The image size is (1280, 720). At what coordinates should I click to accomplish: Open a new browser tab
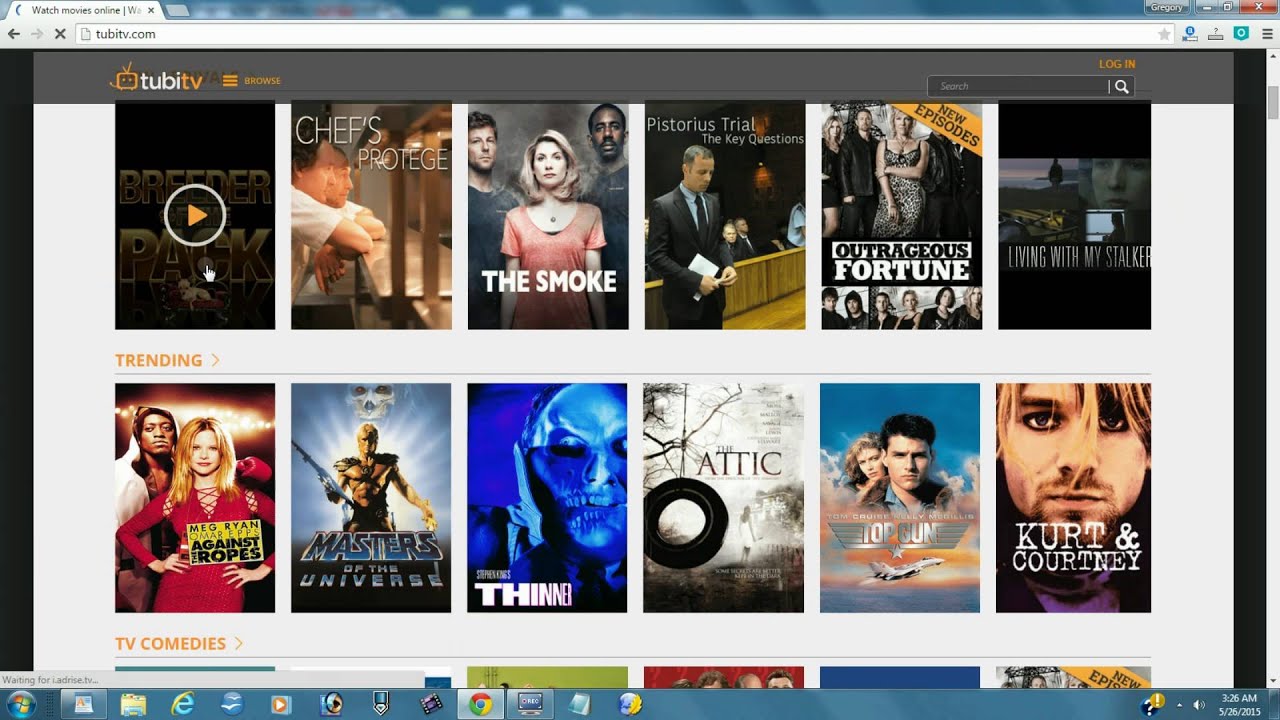177,10
